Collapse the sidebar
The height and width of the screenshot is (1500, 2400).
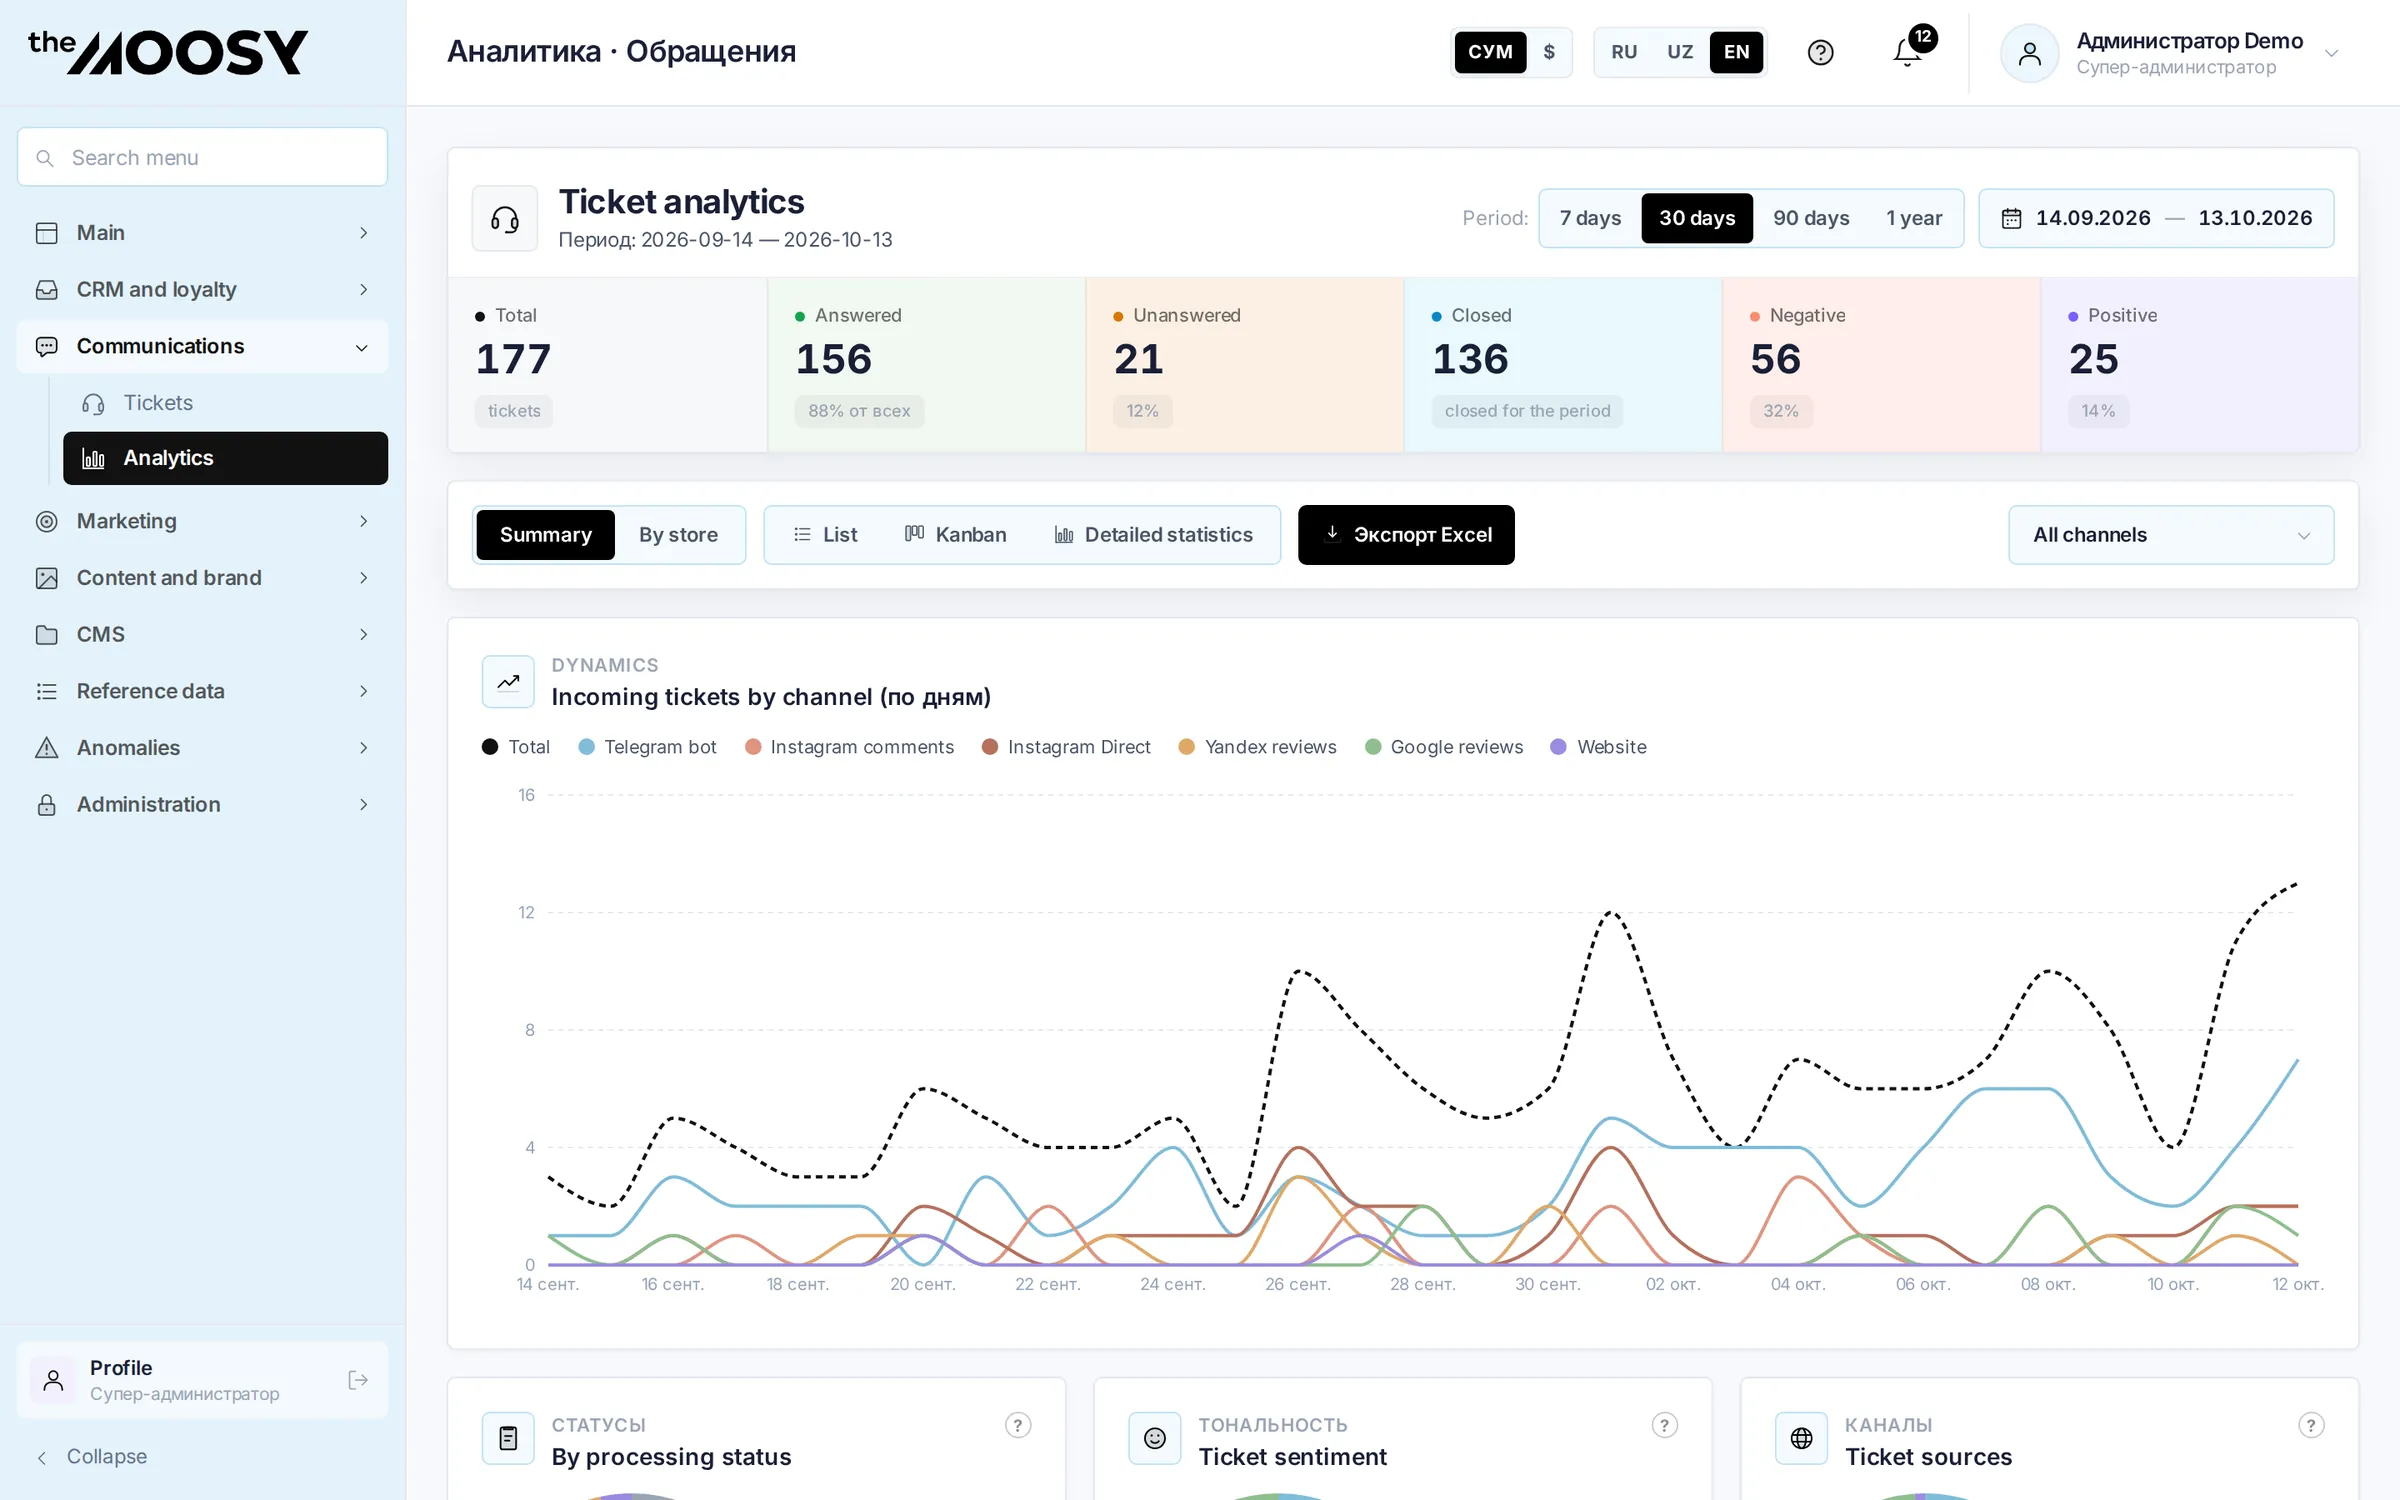click(92, 1457)
